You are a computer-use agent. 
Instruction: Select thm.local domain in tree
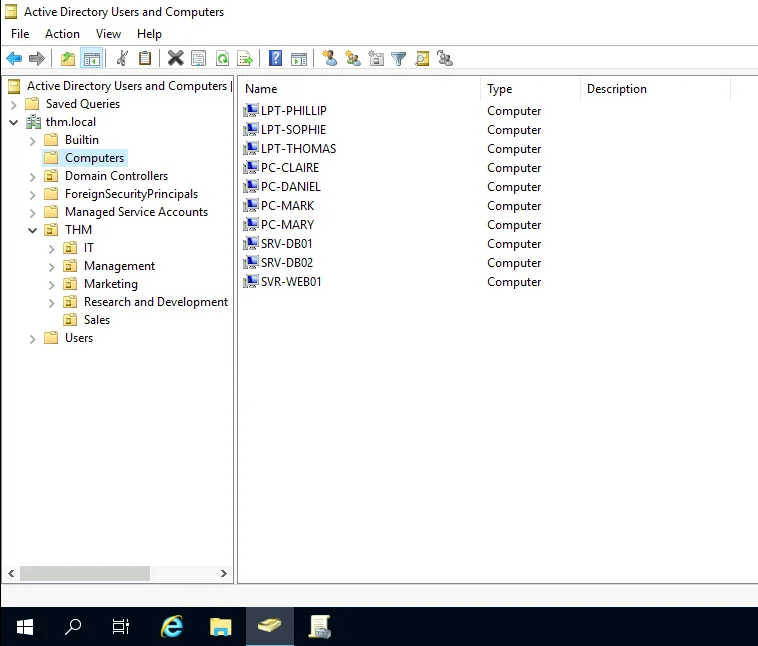pos(71,122)
